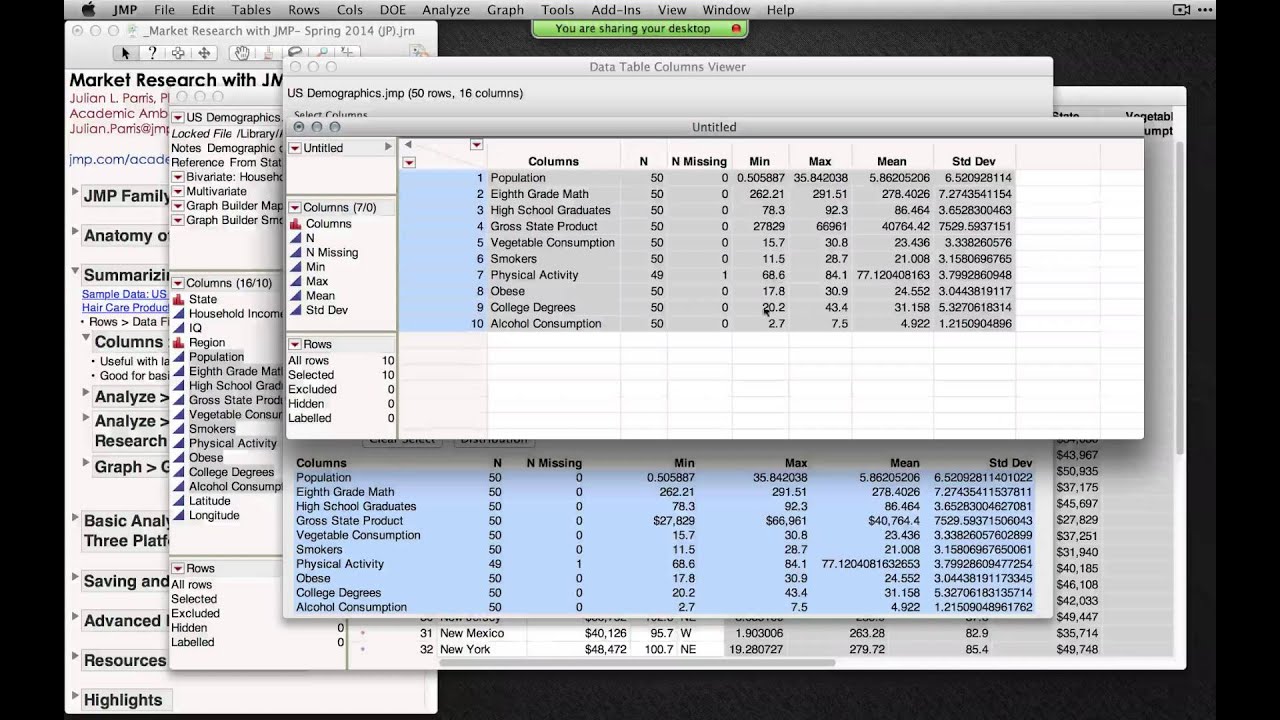Viewport: 1280px width, 720px height.
Task: Open the Columns (7/0) red triangle menu
Action: [x=295, y=208]
